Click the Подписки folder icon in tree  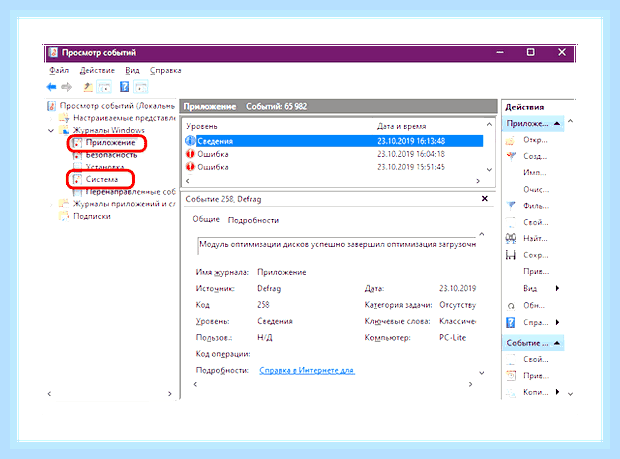click(x=64, y=216)
